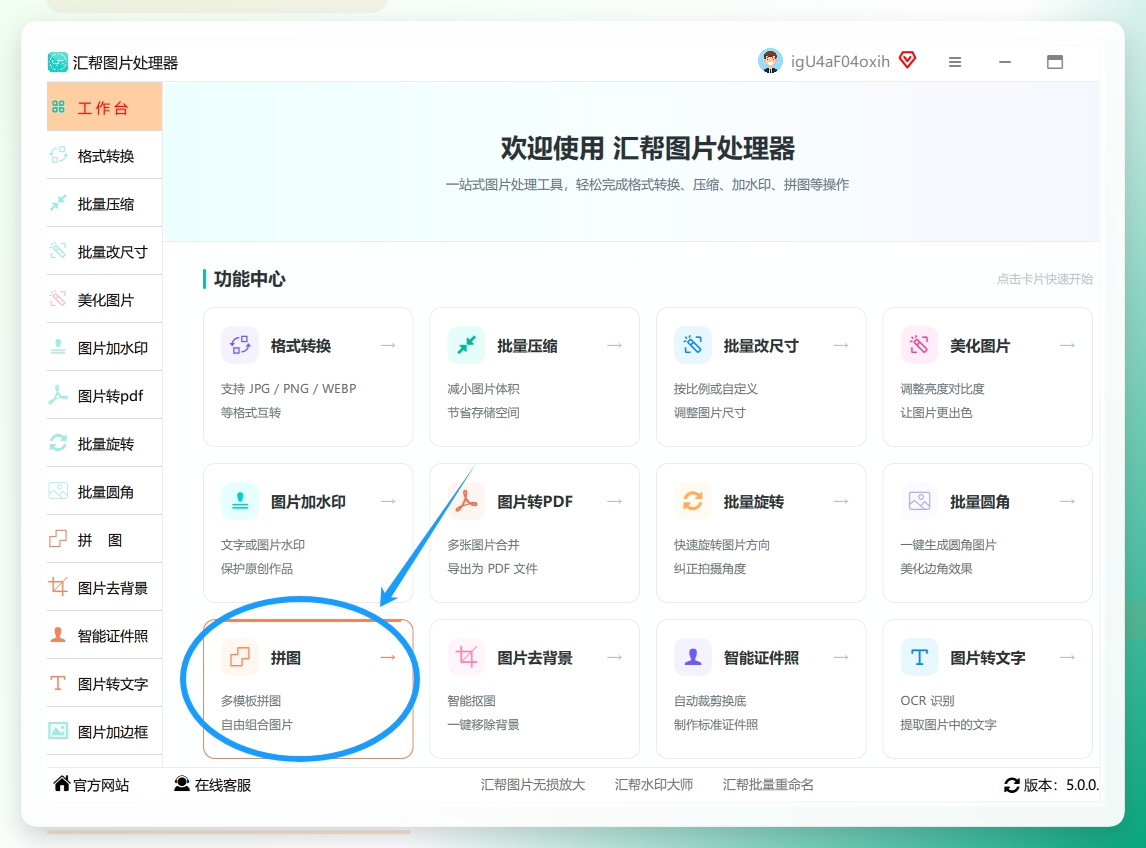Click the username igU4aF04oxih
The image size is (1146, 848).
coord(840,61)
